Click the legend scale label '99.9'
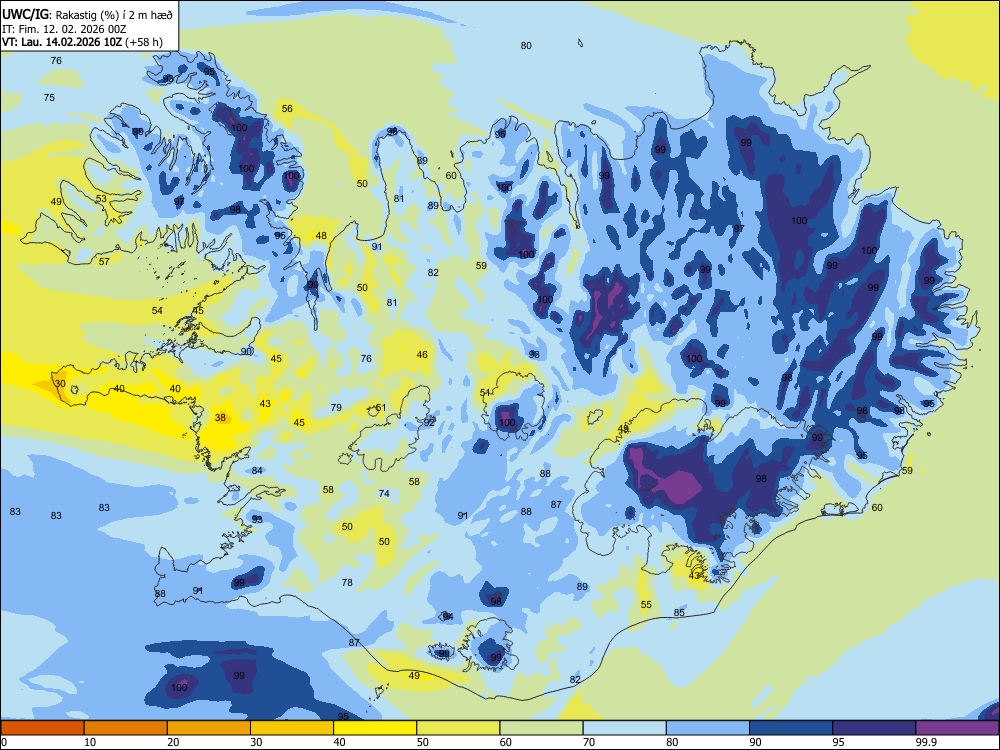 pos(926,742)
